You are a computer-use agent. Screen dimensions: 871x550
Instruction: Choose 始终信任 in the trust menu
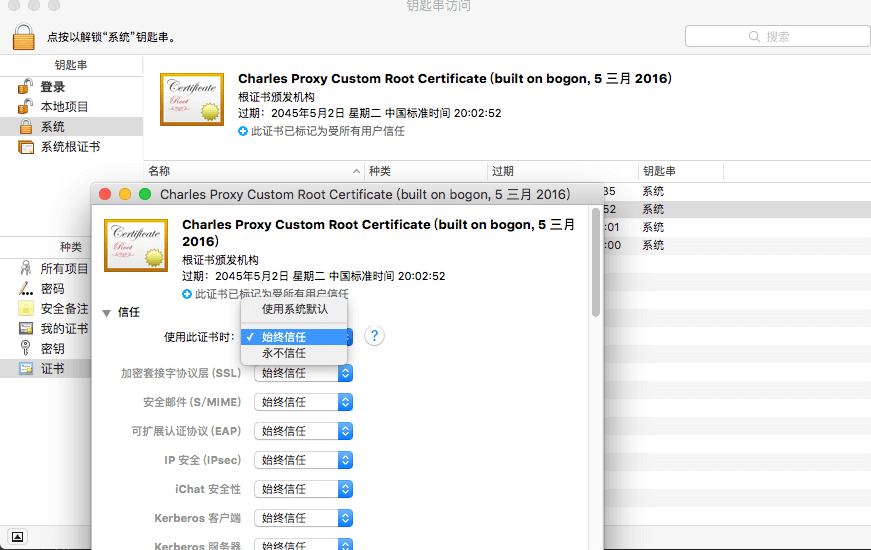(x=294, y=337)
